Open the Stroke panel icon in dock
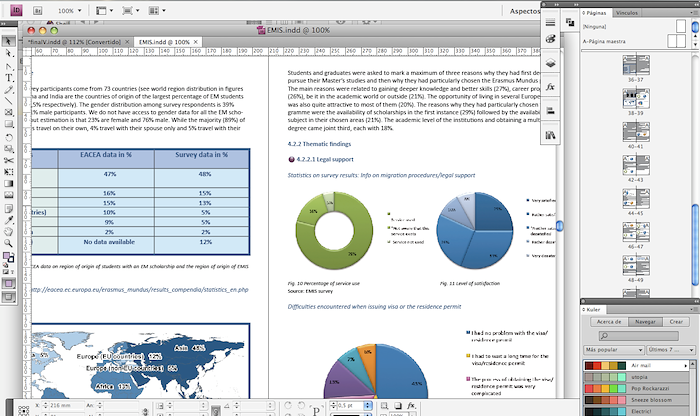 [x=550, y=22]
